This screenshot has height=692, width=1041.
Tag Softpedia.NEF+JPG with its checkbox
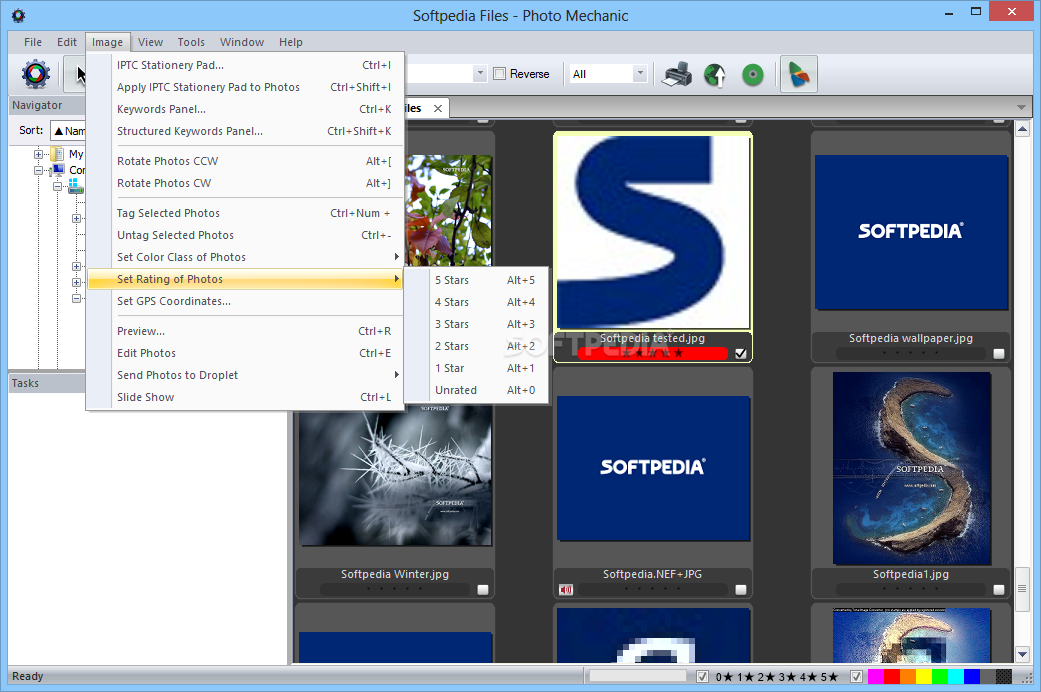point(741,590)
